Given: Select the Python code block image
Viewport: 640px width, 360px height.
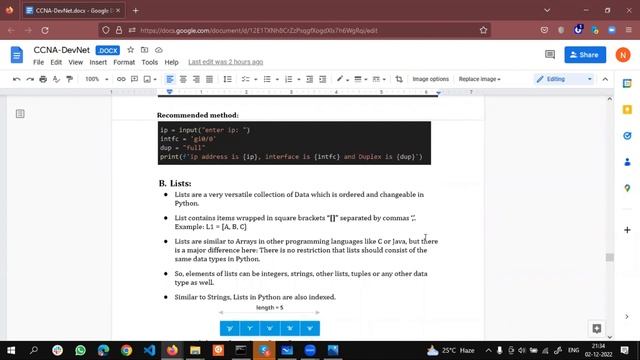Looking at the screenshot, I should point(294,143).
